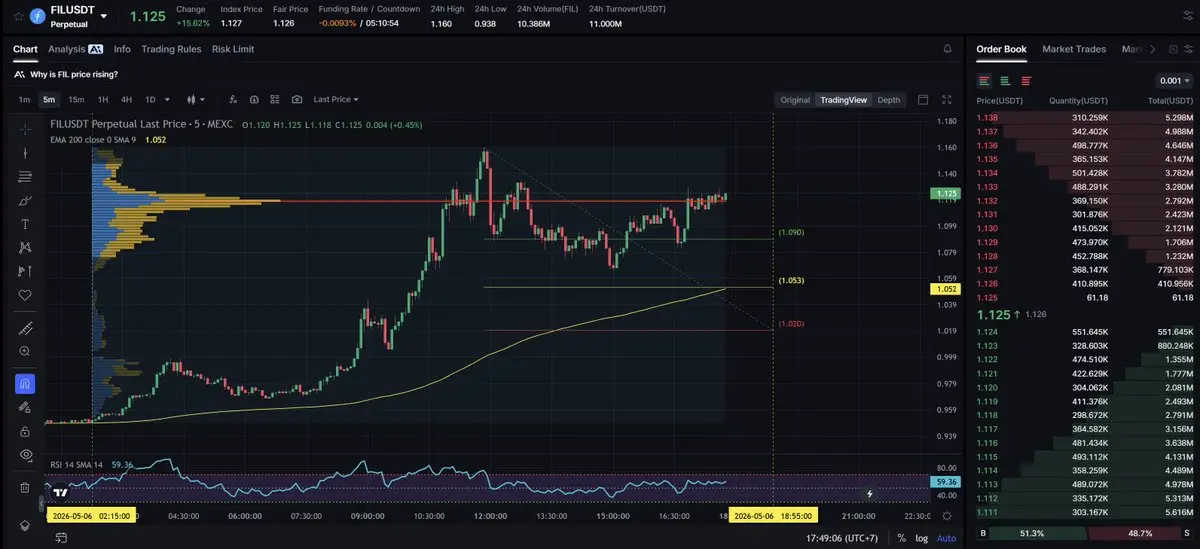Select the 1D timeframe

(x=150, y=100)
